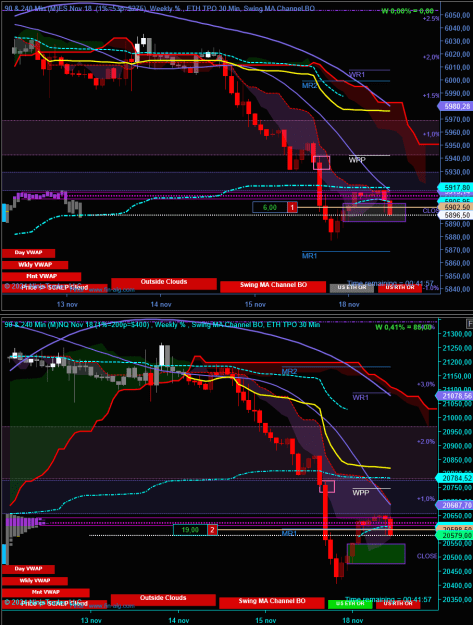Click the WR1 level label on ES chart
Image resolution: width=473 pixels, height=625 pixels.
click(x=357, y=75)
